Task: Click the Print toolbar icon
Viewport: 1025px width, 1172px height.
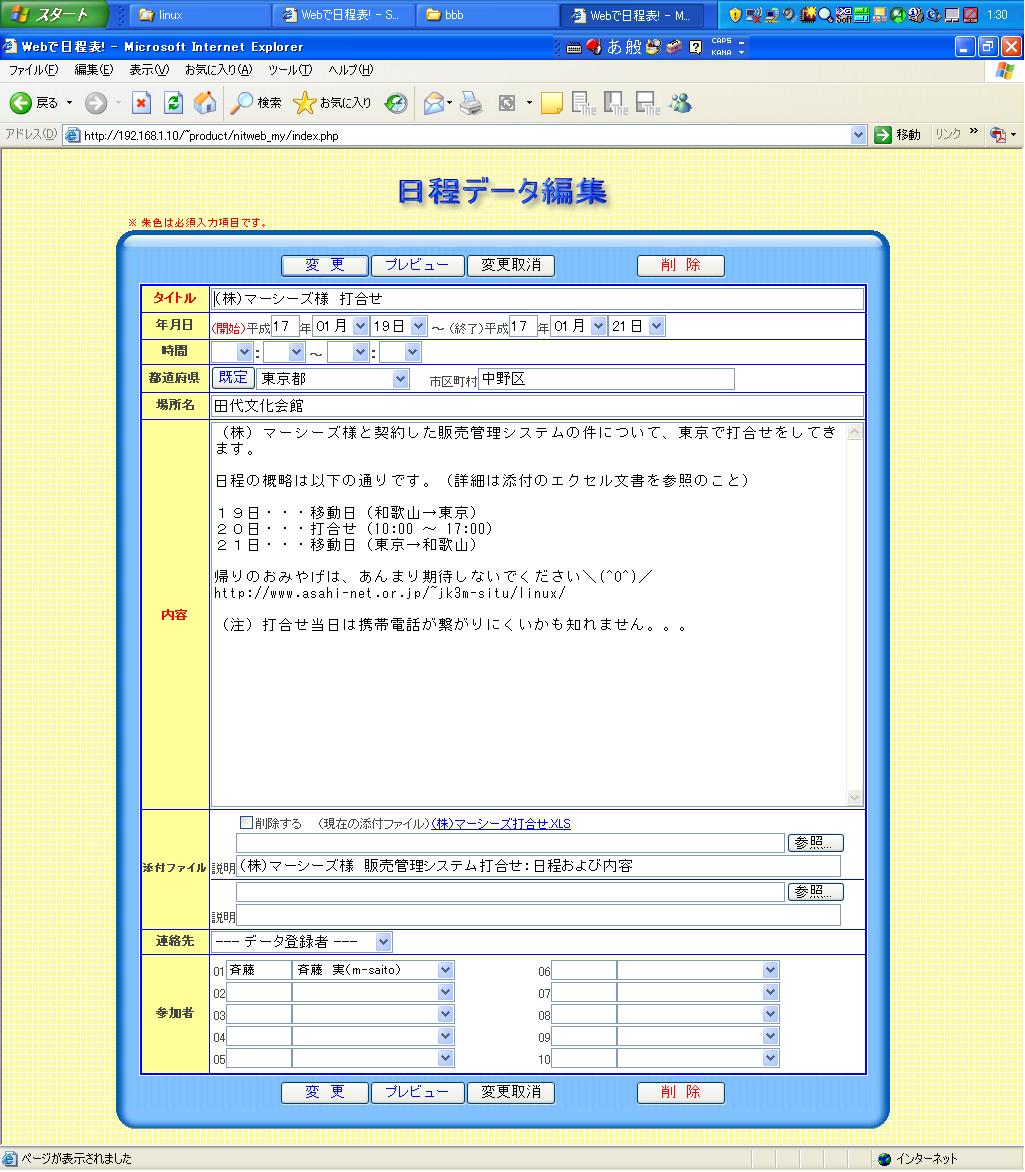Action: tap(471, 103)
